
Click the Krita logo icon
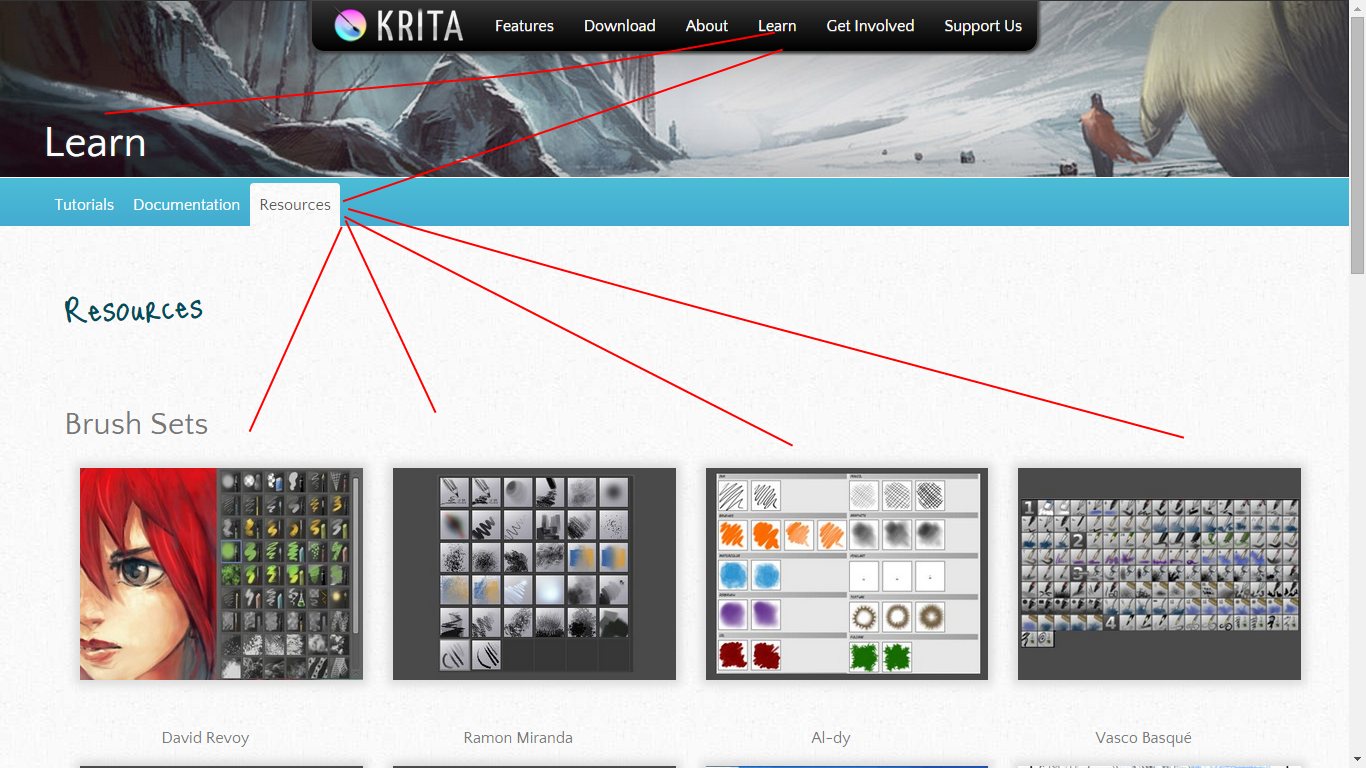[351, 25]
